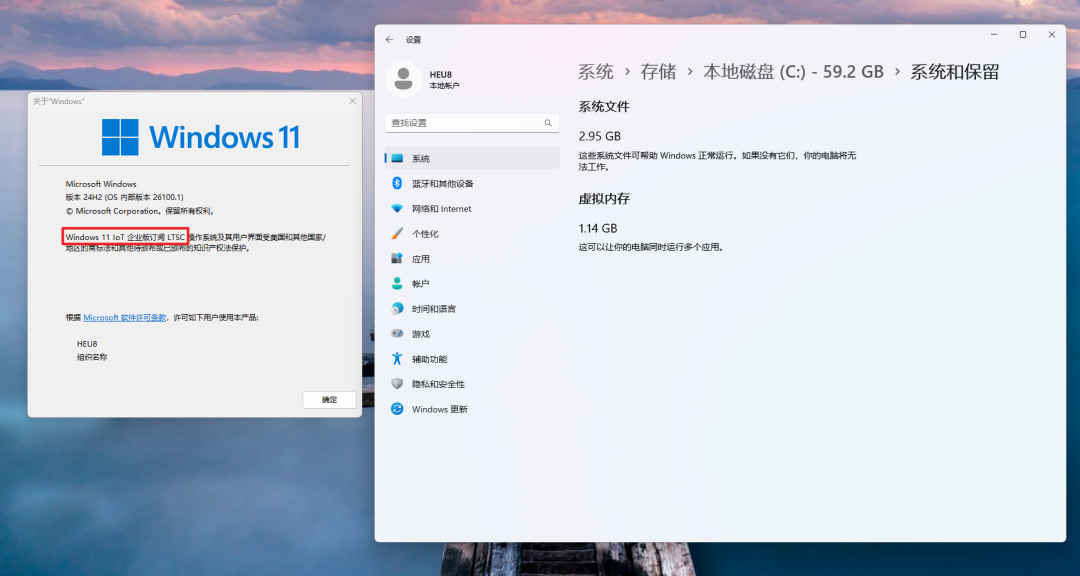The width and height of the screenshot is (1080, 576).
Task: Close the Settings window
Action: 1051,34
